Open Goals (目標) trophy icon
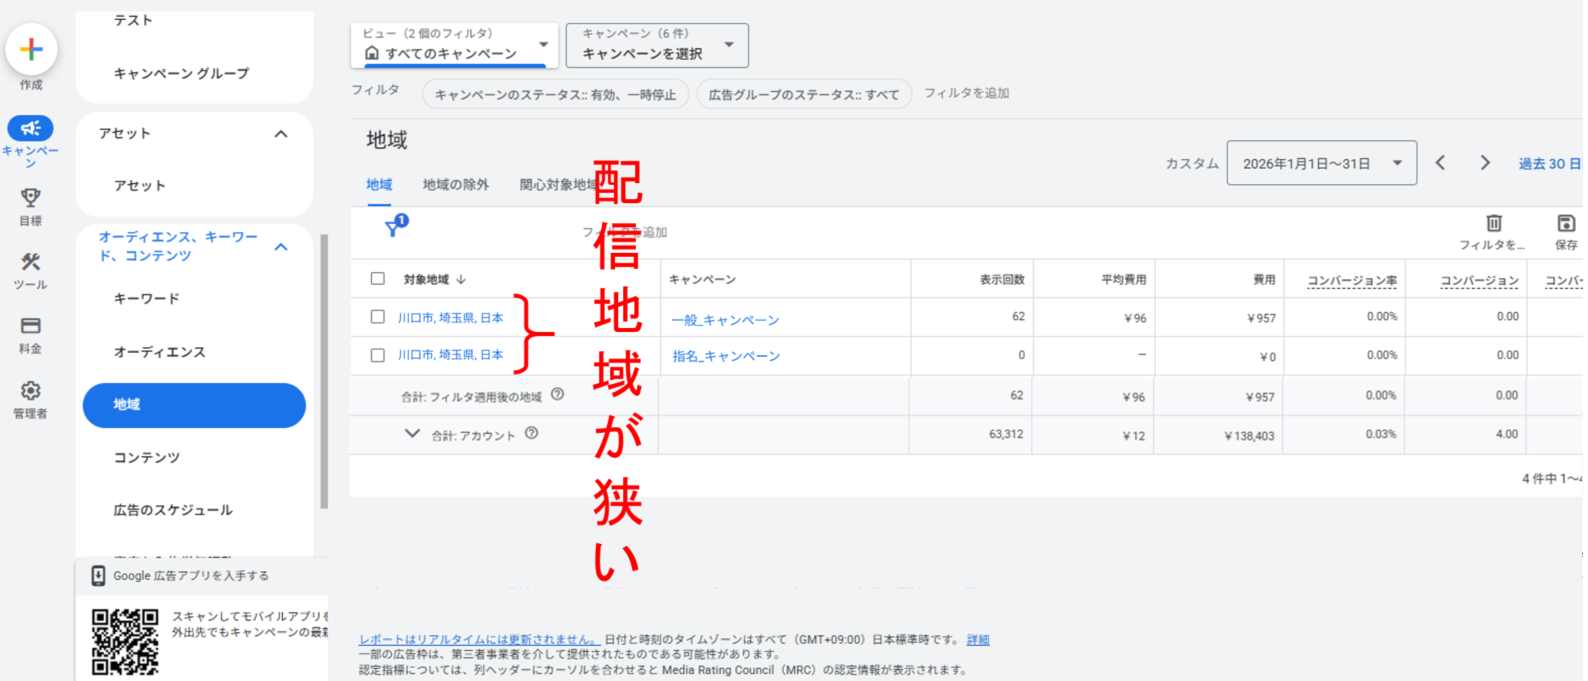Image resolution: width=1588 pixels, height=681 pixels. pos(30,198)
